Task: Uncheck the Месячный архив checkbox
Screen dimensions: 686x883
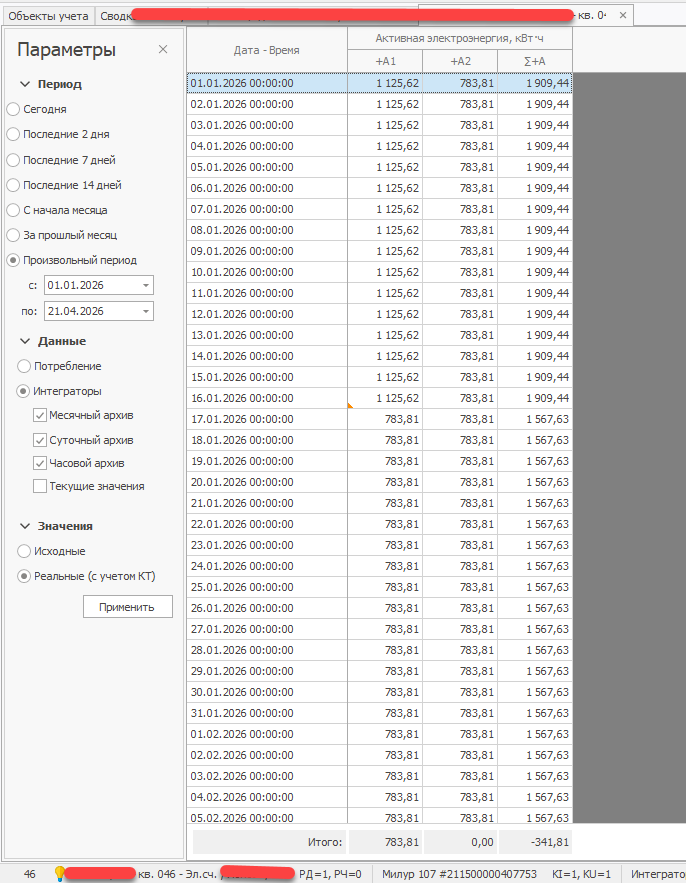Action: click(40, 416)
